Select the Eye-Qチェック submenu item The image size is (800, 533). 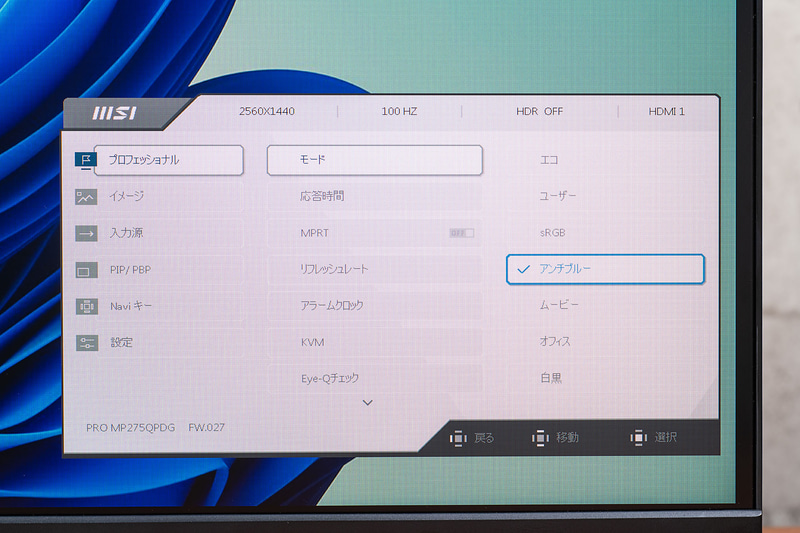click(374, 378)
